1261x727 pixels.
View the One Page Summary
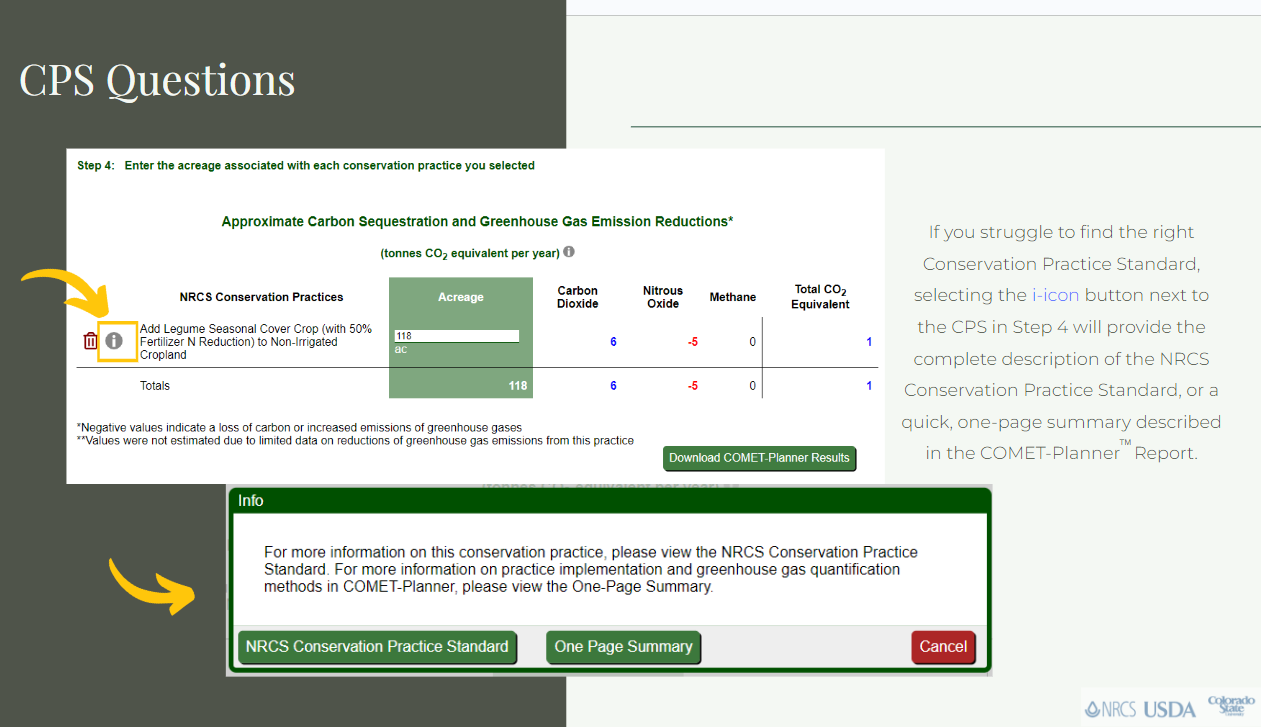point(623,647)
